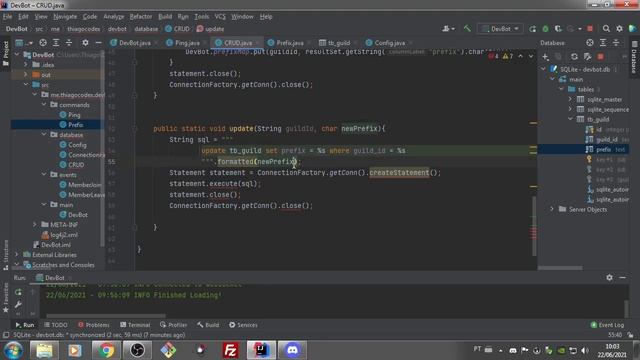This screenshot has width=640, height=360.
Task: Select log4j2.xml file in project tree
Action: 64,235
